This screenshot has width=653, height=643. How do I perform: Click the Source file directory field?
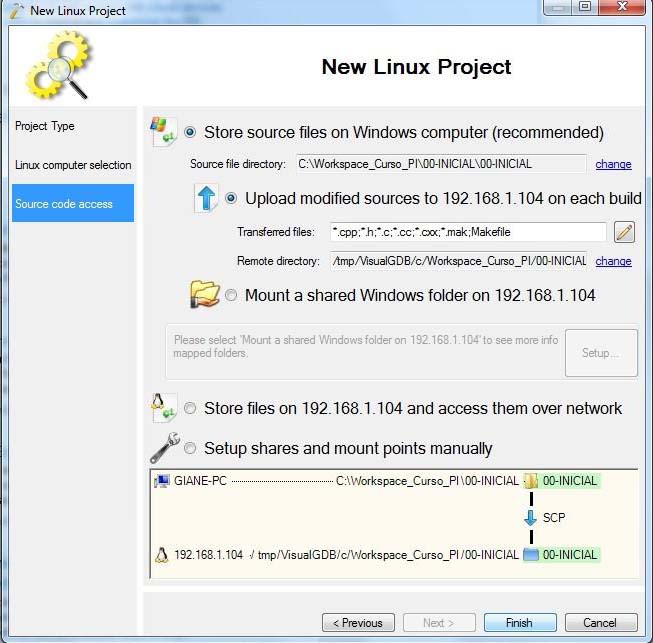point(441,164)
